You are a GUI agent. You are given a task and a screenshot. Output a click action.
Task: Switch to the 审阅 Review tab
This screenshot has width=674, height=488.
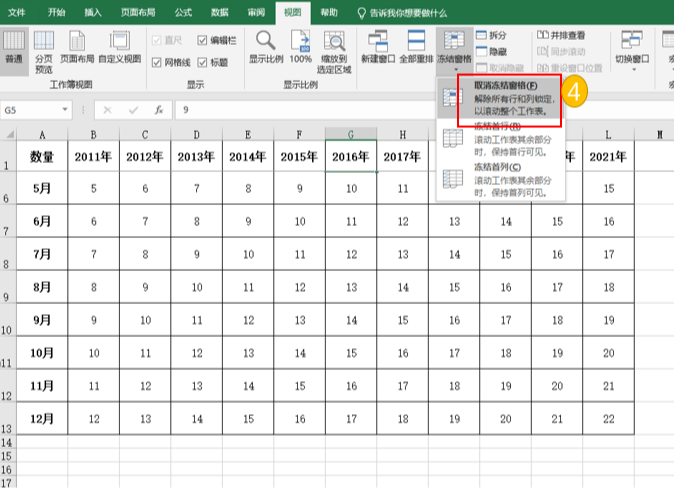pyautogui.click(x=256, y=12)
